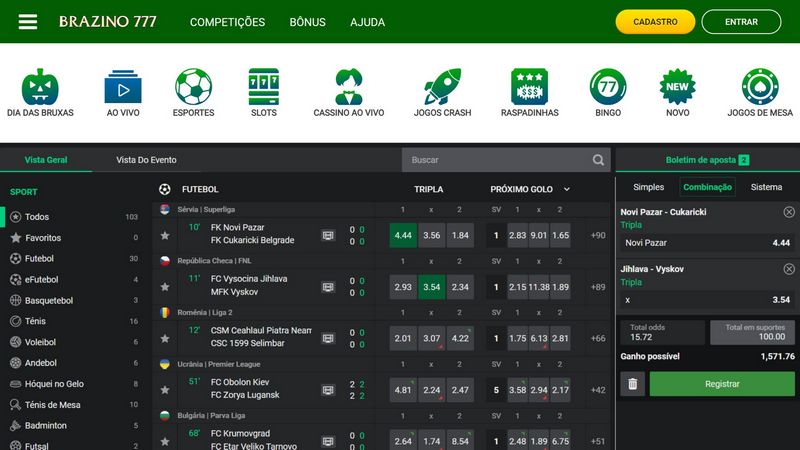This screenshot has width=800, height=450.
Task: Open the hamburger menu
Action: click(x=28, y=21)
